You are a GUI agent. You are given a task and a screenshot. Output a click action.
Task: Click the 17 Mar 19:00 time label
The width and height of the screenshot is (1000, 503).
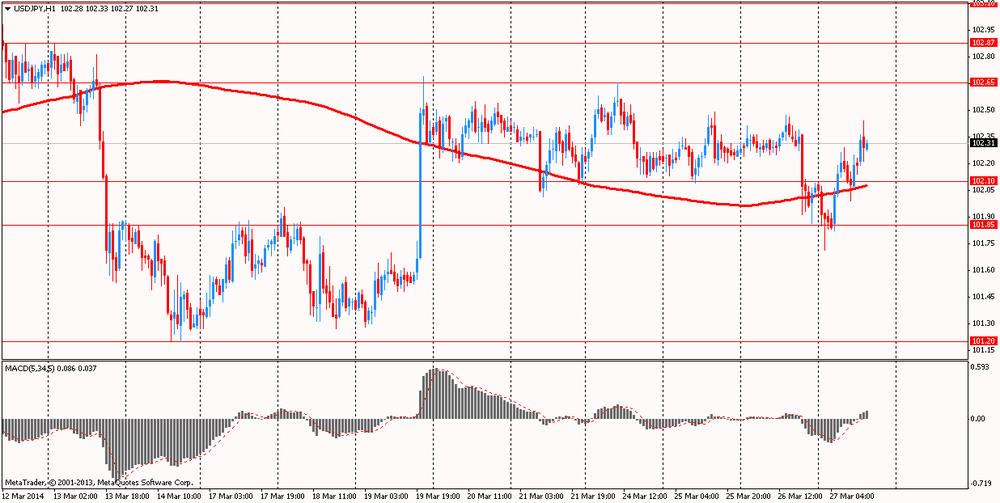(x=283, y=495)
